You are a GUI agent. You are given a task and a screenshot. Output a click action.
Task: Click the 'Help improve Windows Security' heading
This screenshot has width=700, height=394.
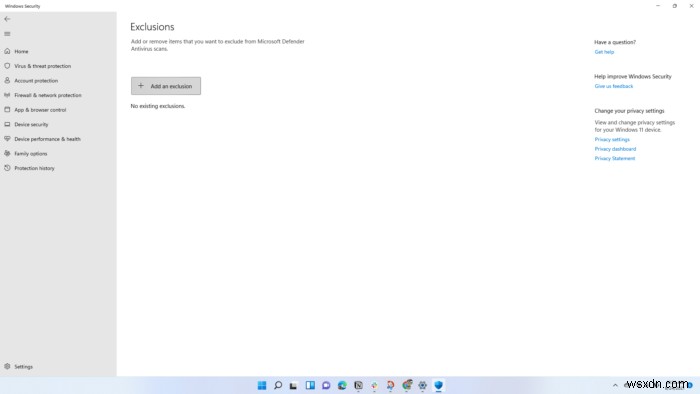[x=633, y=76]
